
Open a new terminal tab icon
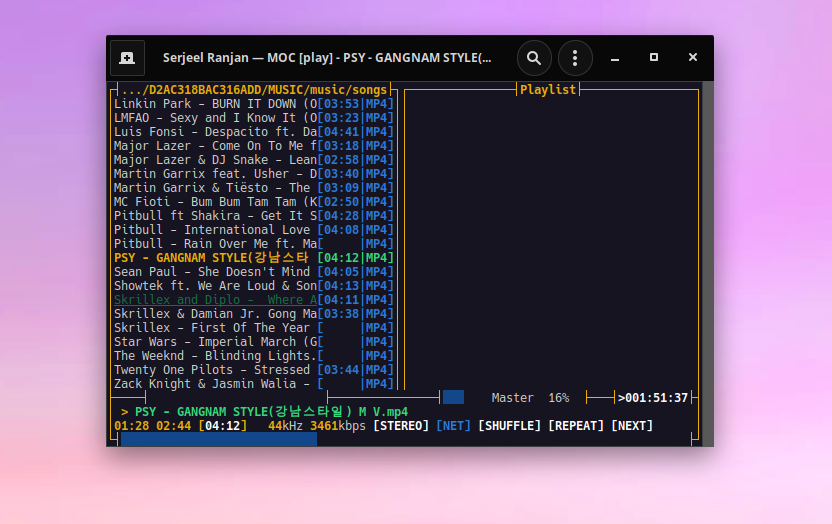tap(127, 58)
